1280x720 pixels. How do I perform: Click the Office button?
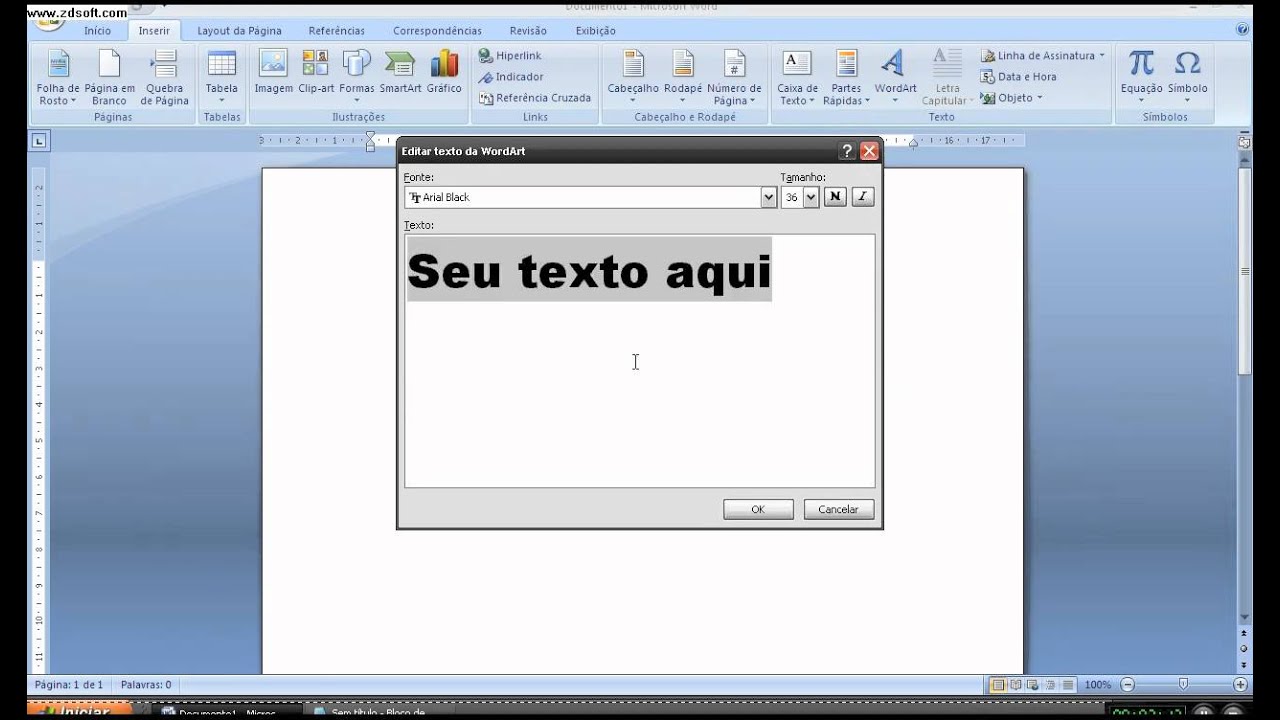[47, 22]
